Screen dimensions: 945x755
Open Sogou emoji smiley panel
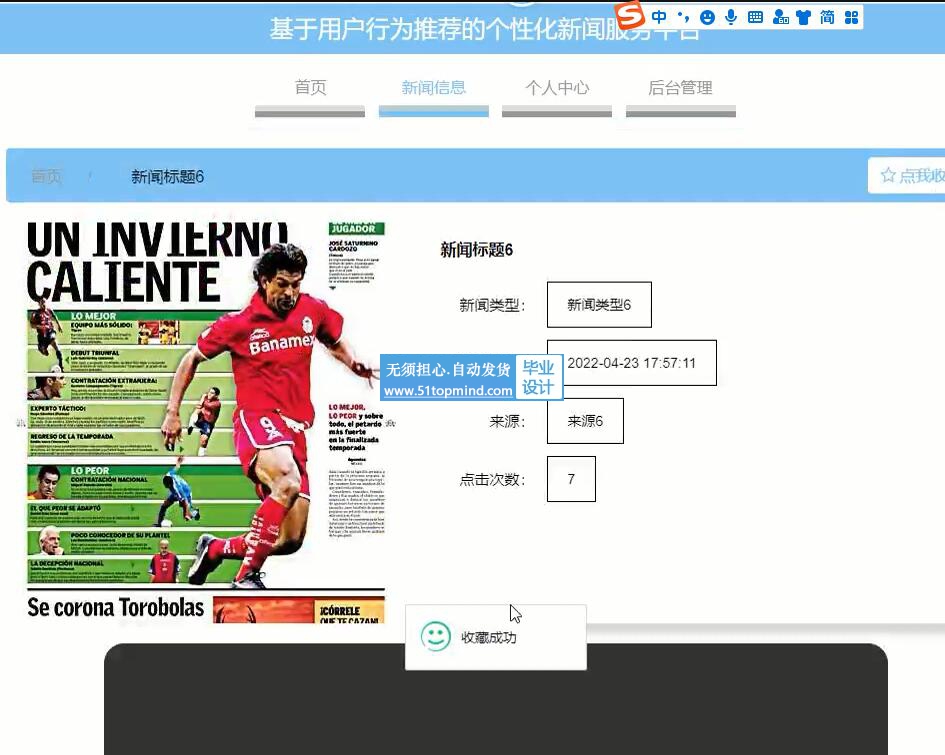click(708, 17)
